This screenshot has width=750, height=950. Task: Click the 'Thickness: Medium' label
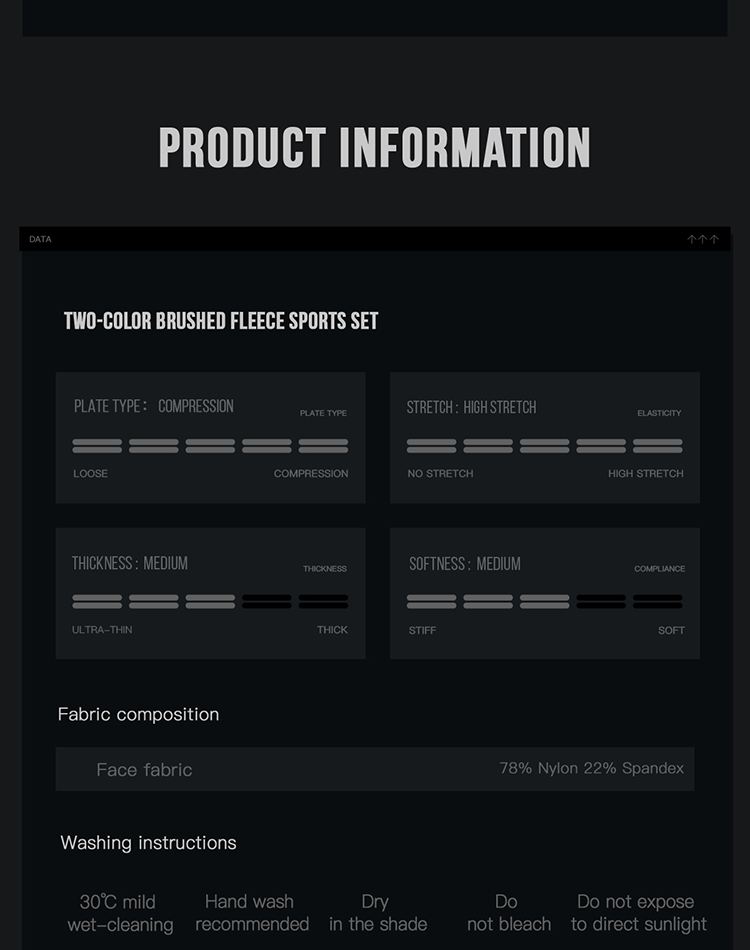tap(130, 563)
